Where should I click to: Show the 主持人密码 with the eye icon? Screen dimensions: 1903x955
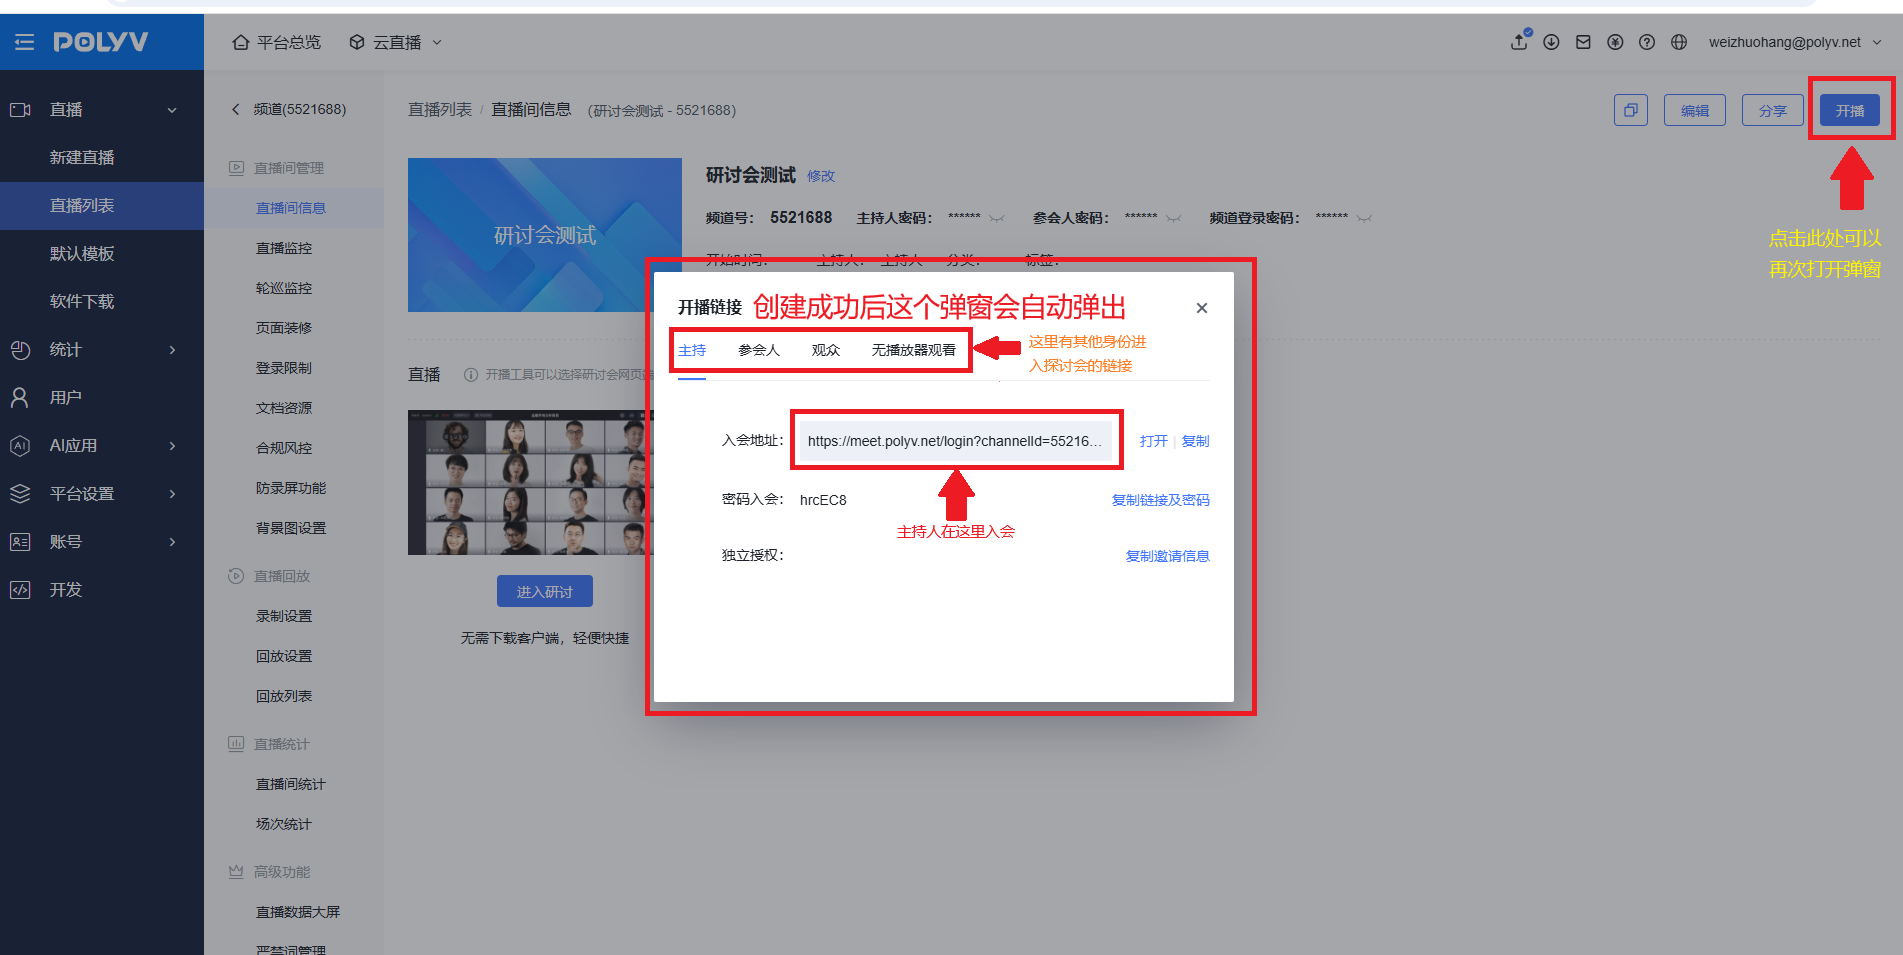click(x=997, y=218)
